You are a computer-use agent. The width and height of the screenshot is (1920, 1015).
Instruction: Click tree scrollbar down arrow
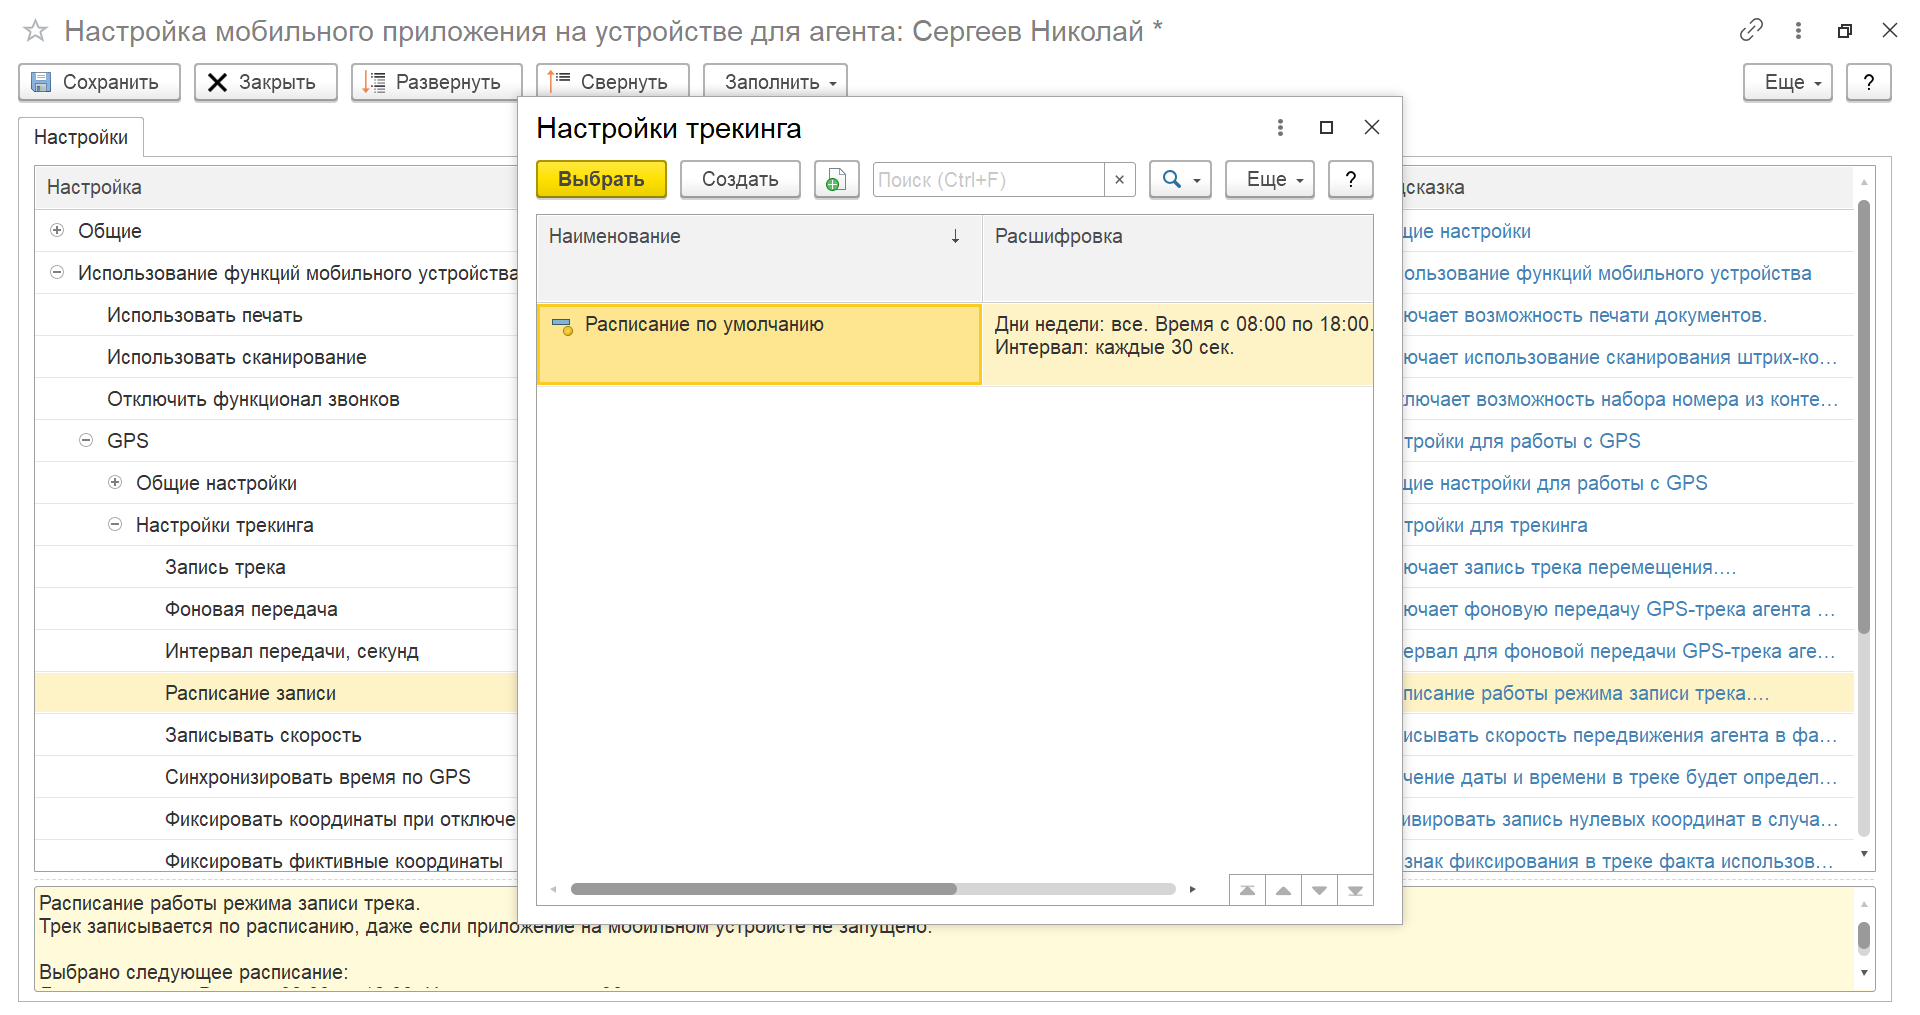click(x=1863, y=853)
